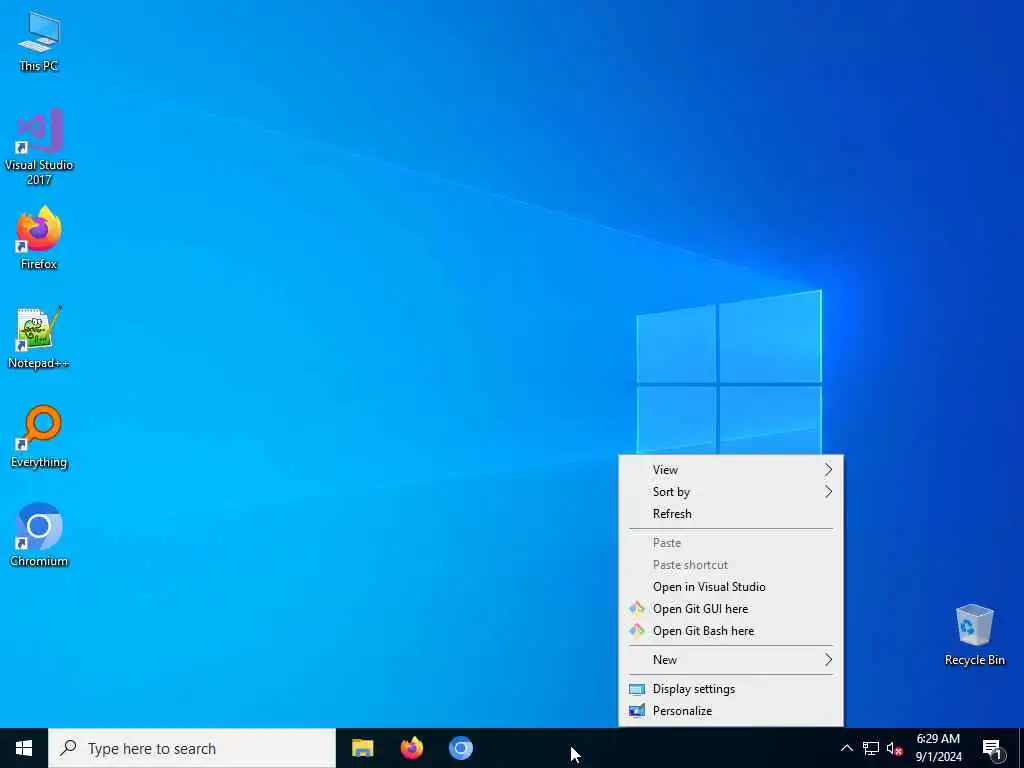Select the This PC desktop icon
Screen dimensions: 1024x768
pos(39,42)
